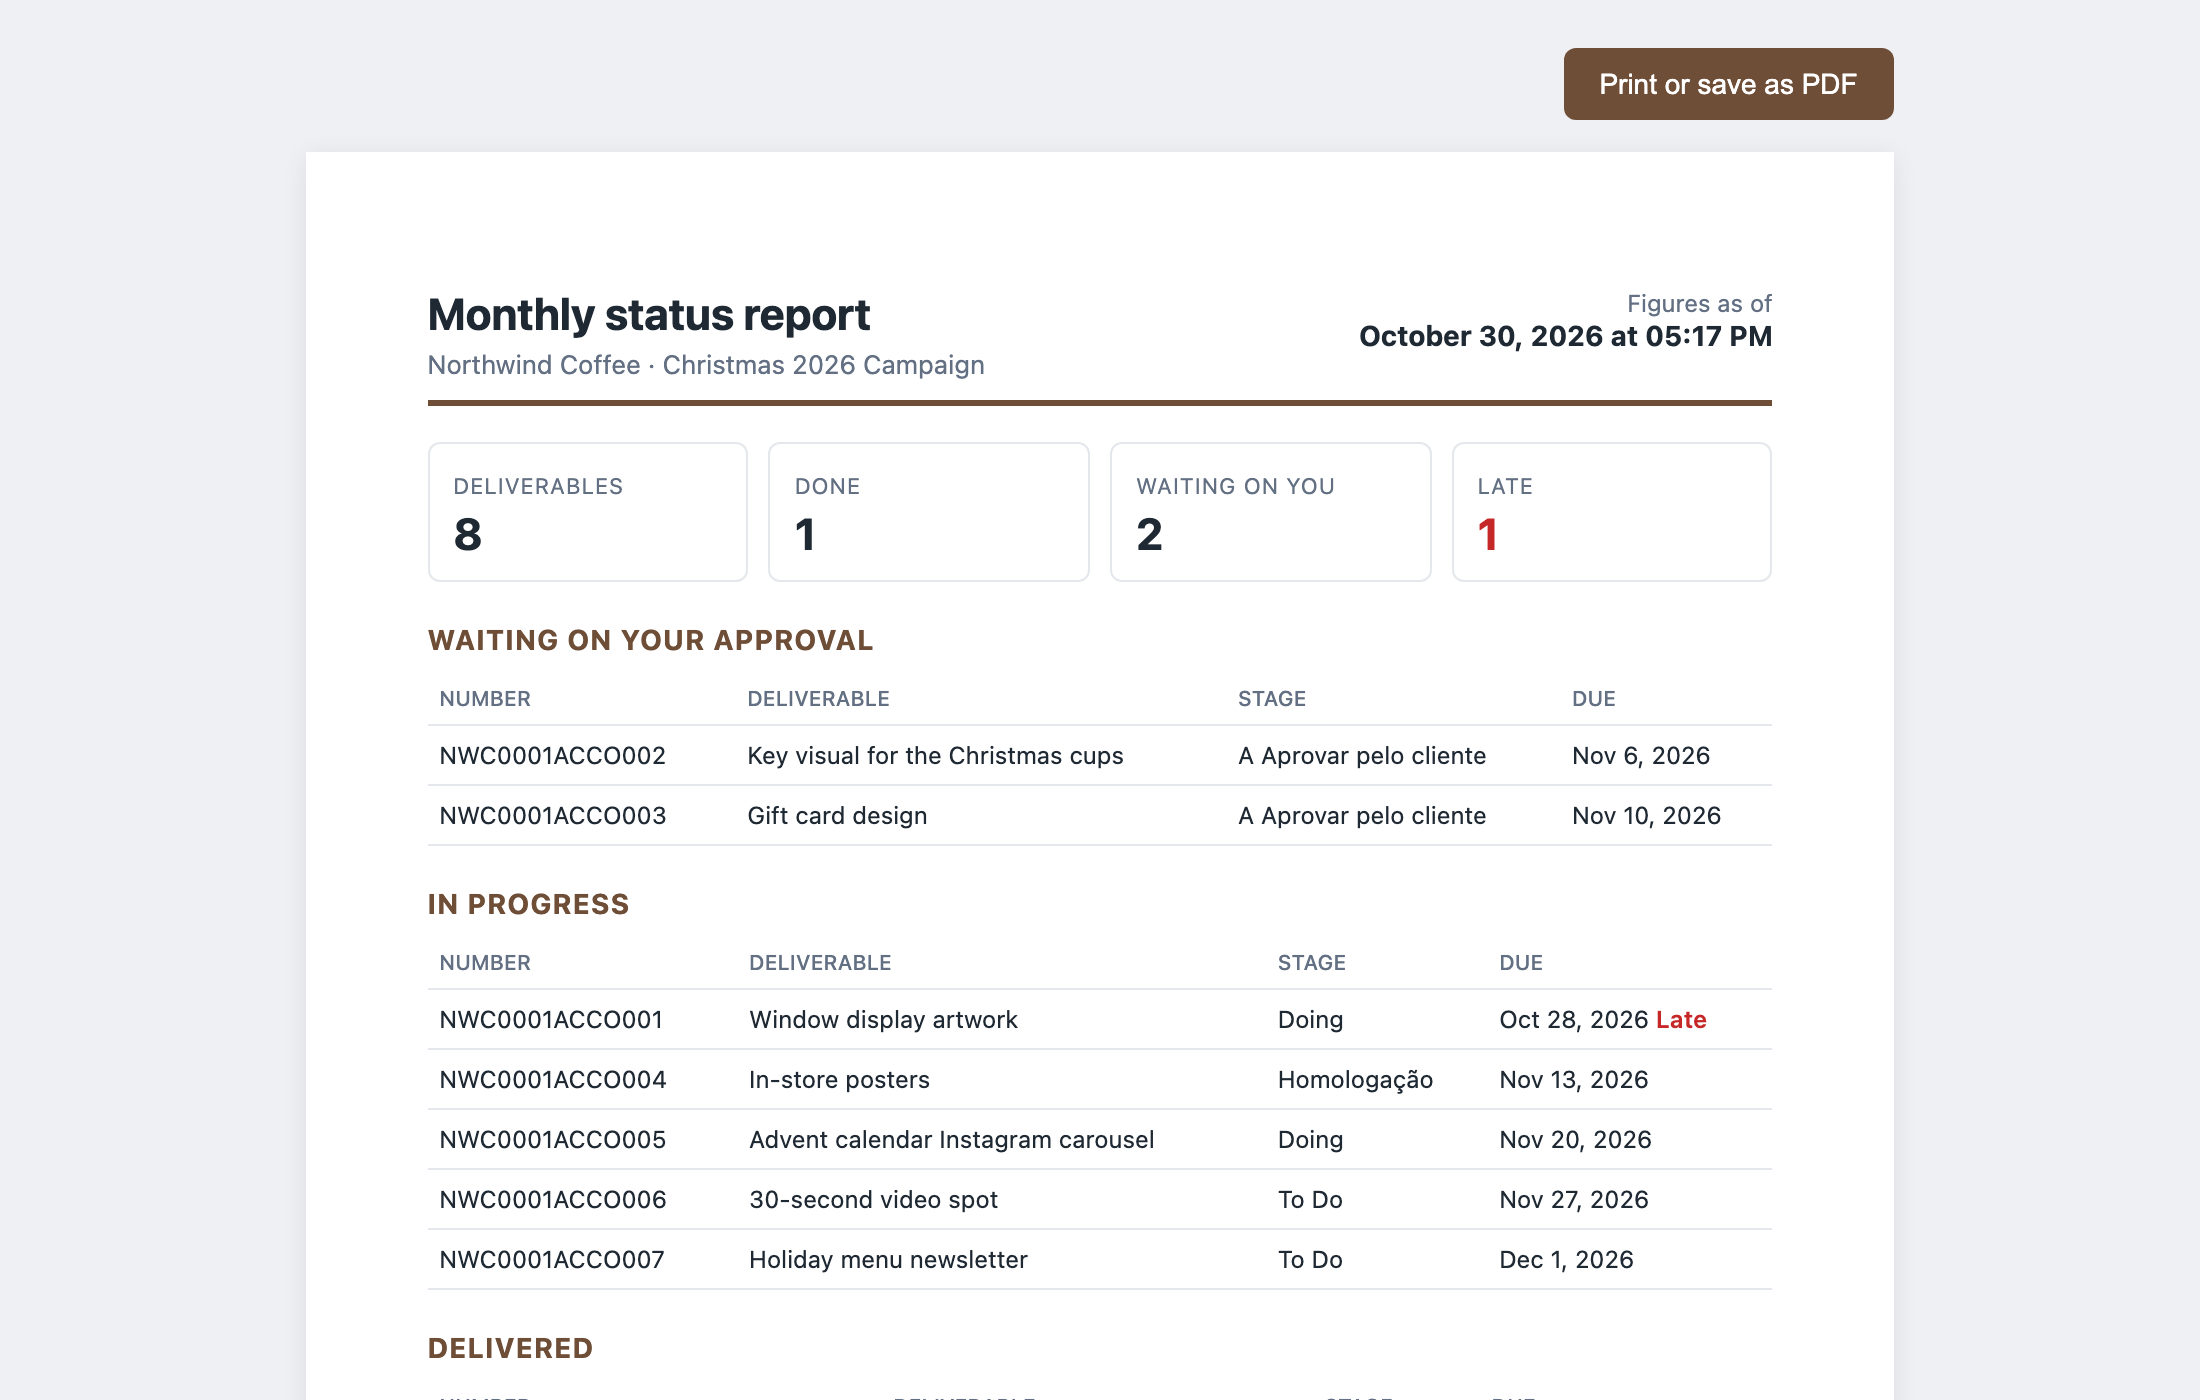Image resolution: width=2200 pixels, height=1400 pixels.
Task: Click the 30-second video spot deliverable
Action: coord(873,1200)
